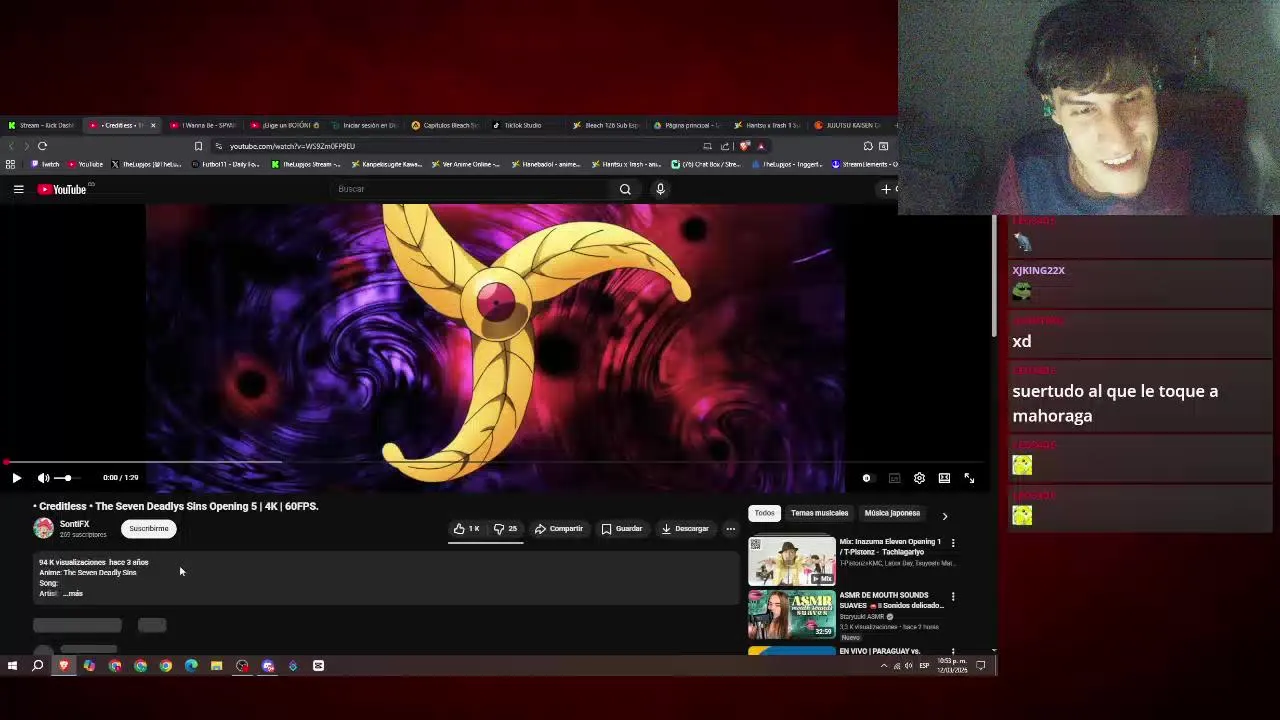Open the player settings gear

pyautogui.click(x=919, y=478)
